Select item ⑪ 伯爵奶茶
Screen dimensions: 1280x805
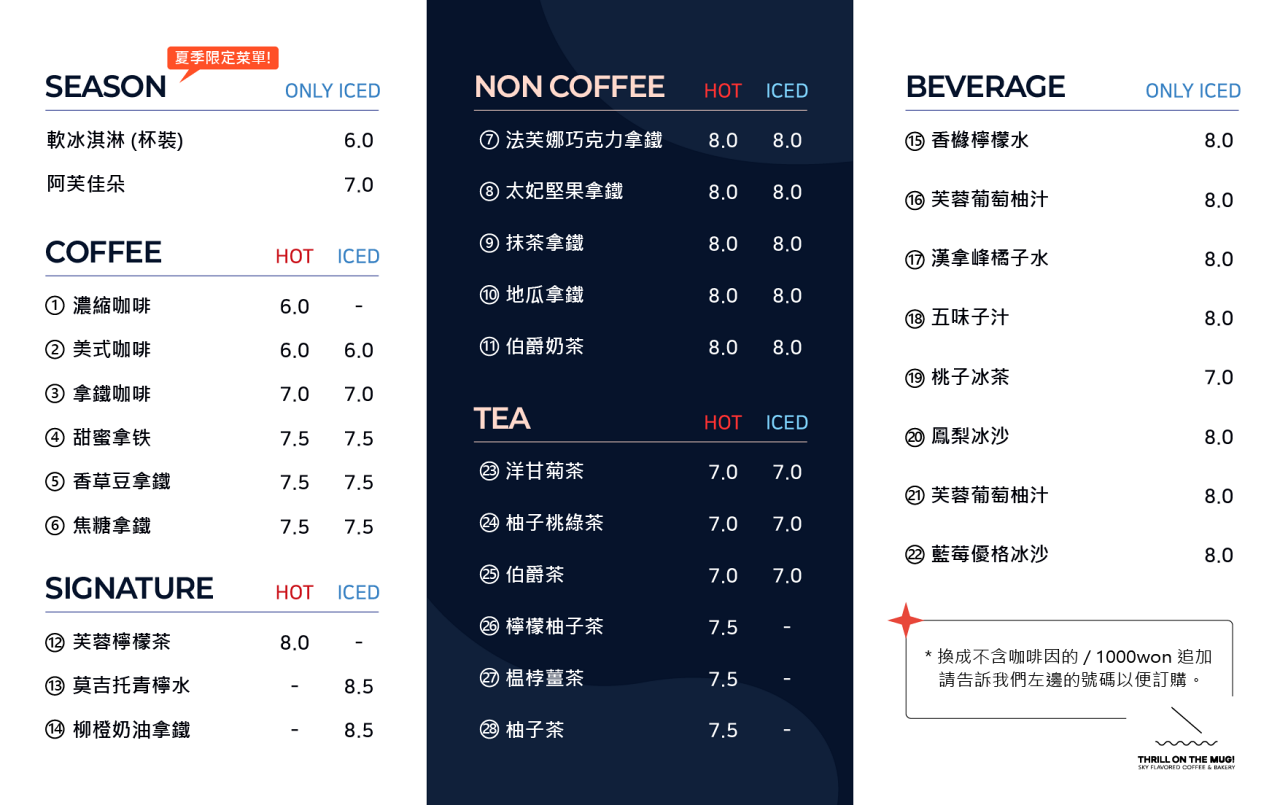(x=532, y=347)
